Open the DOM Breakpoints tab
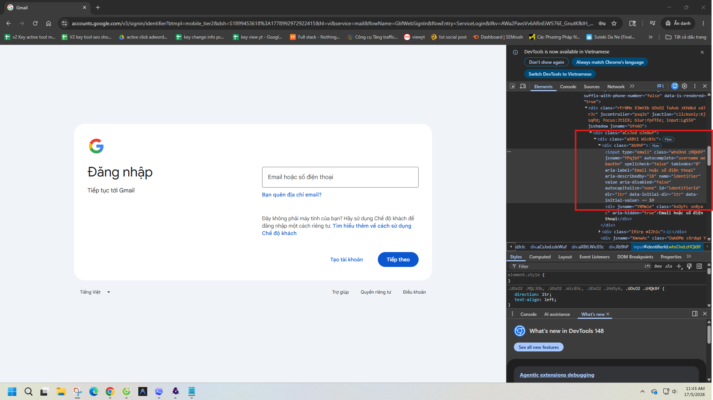 [x=635, y=257]
